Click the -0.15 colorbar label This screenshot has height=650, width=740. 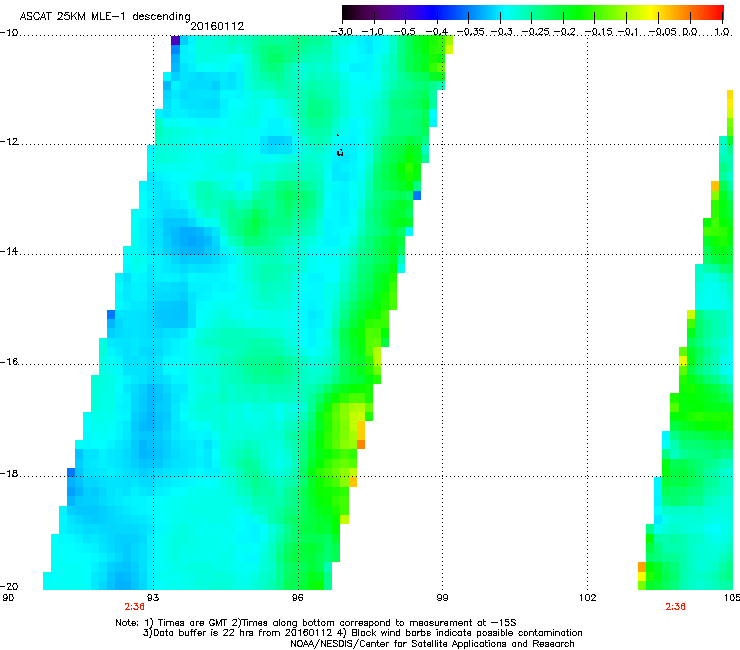click(x=598, y=32)
